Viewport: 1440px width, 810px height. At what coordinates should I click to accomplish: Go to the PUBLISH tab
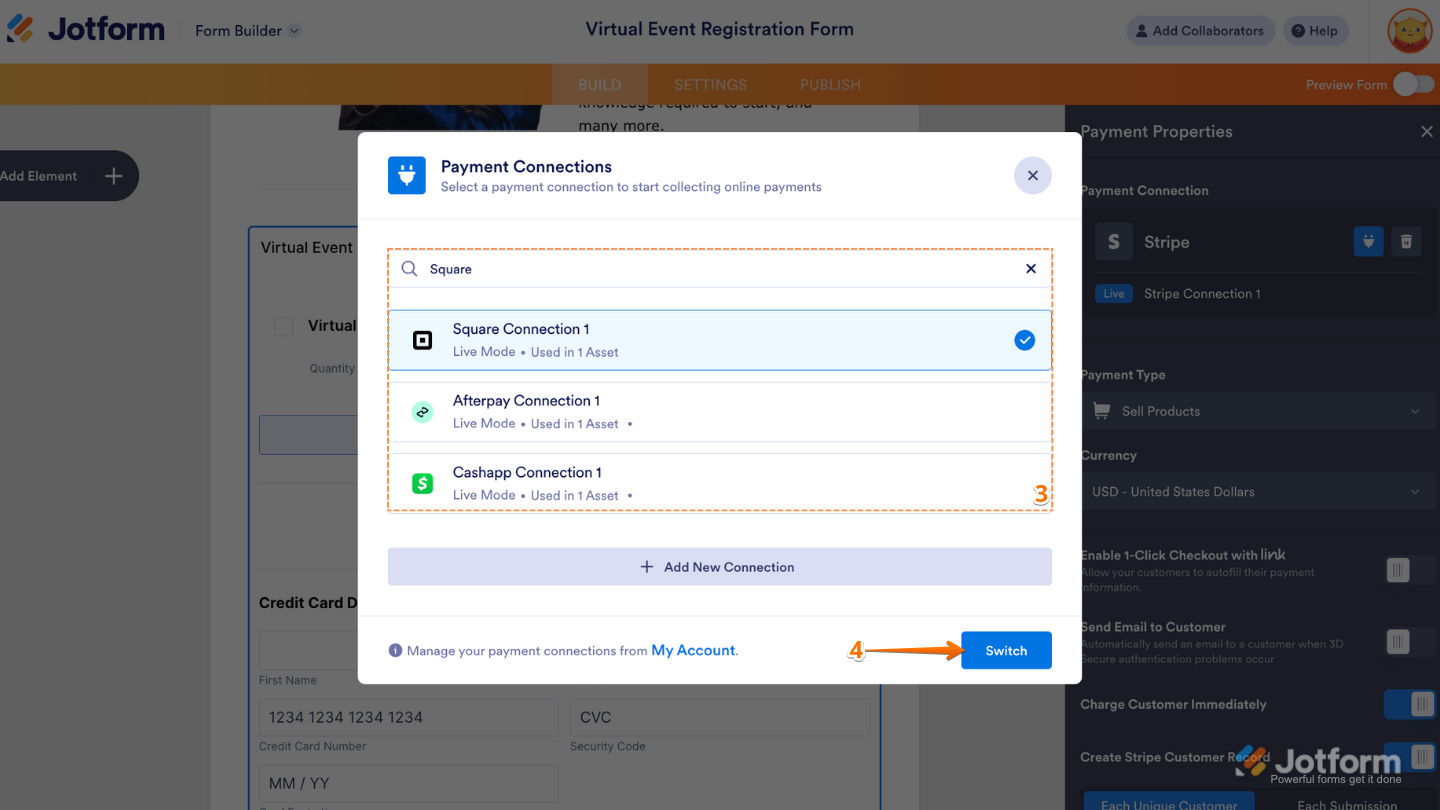tap(830, 85)
